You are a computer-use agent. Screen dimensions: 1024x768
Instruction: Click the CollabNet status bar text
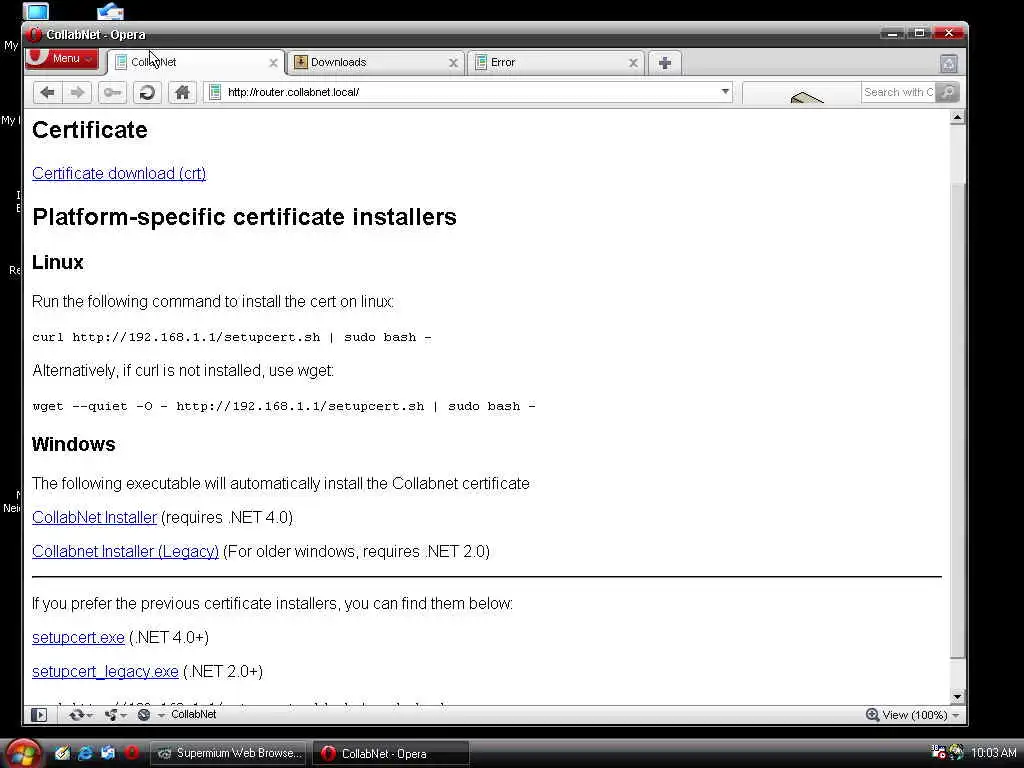[193, 714]
